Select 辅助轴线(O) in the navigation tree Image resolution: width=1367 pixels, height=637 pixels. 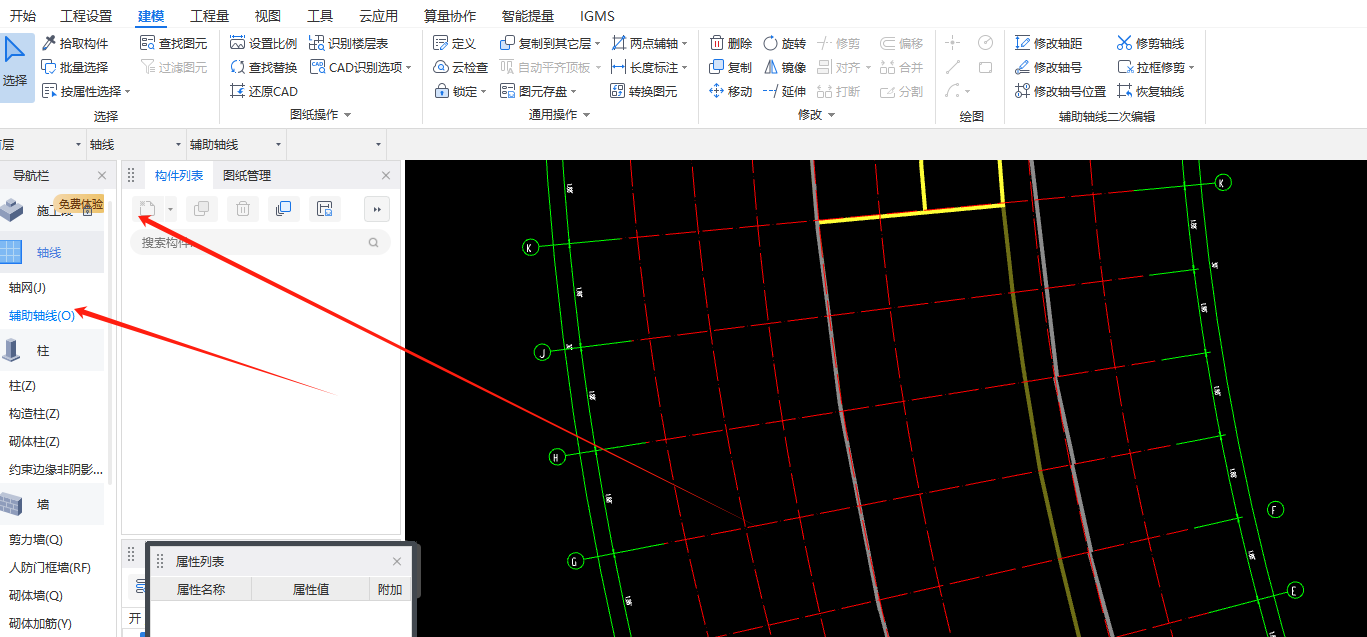pyautogui.click(x=42, y=315)
